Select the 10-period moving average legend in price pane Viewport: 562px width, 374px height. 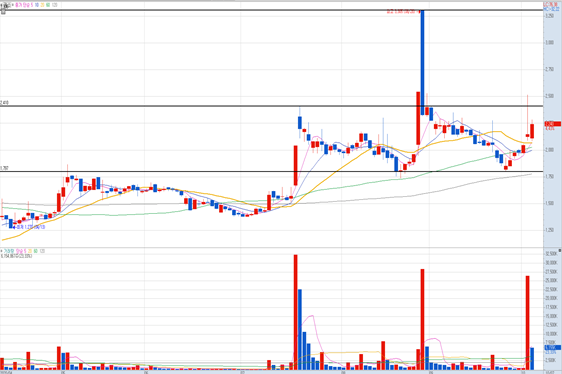[37, 5]
